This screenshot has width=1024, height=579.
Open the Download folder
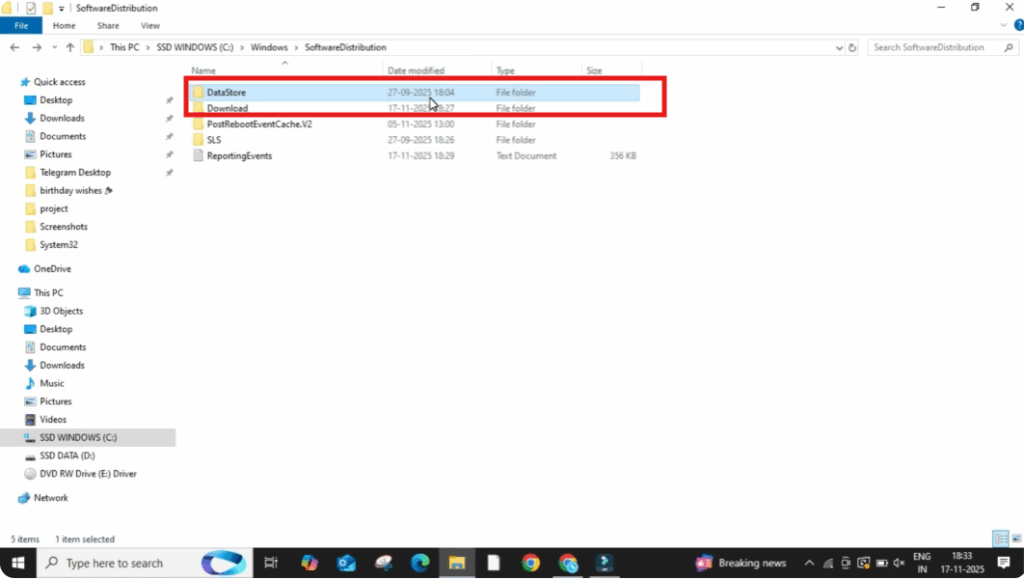tap(227, 108)
